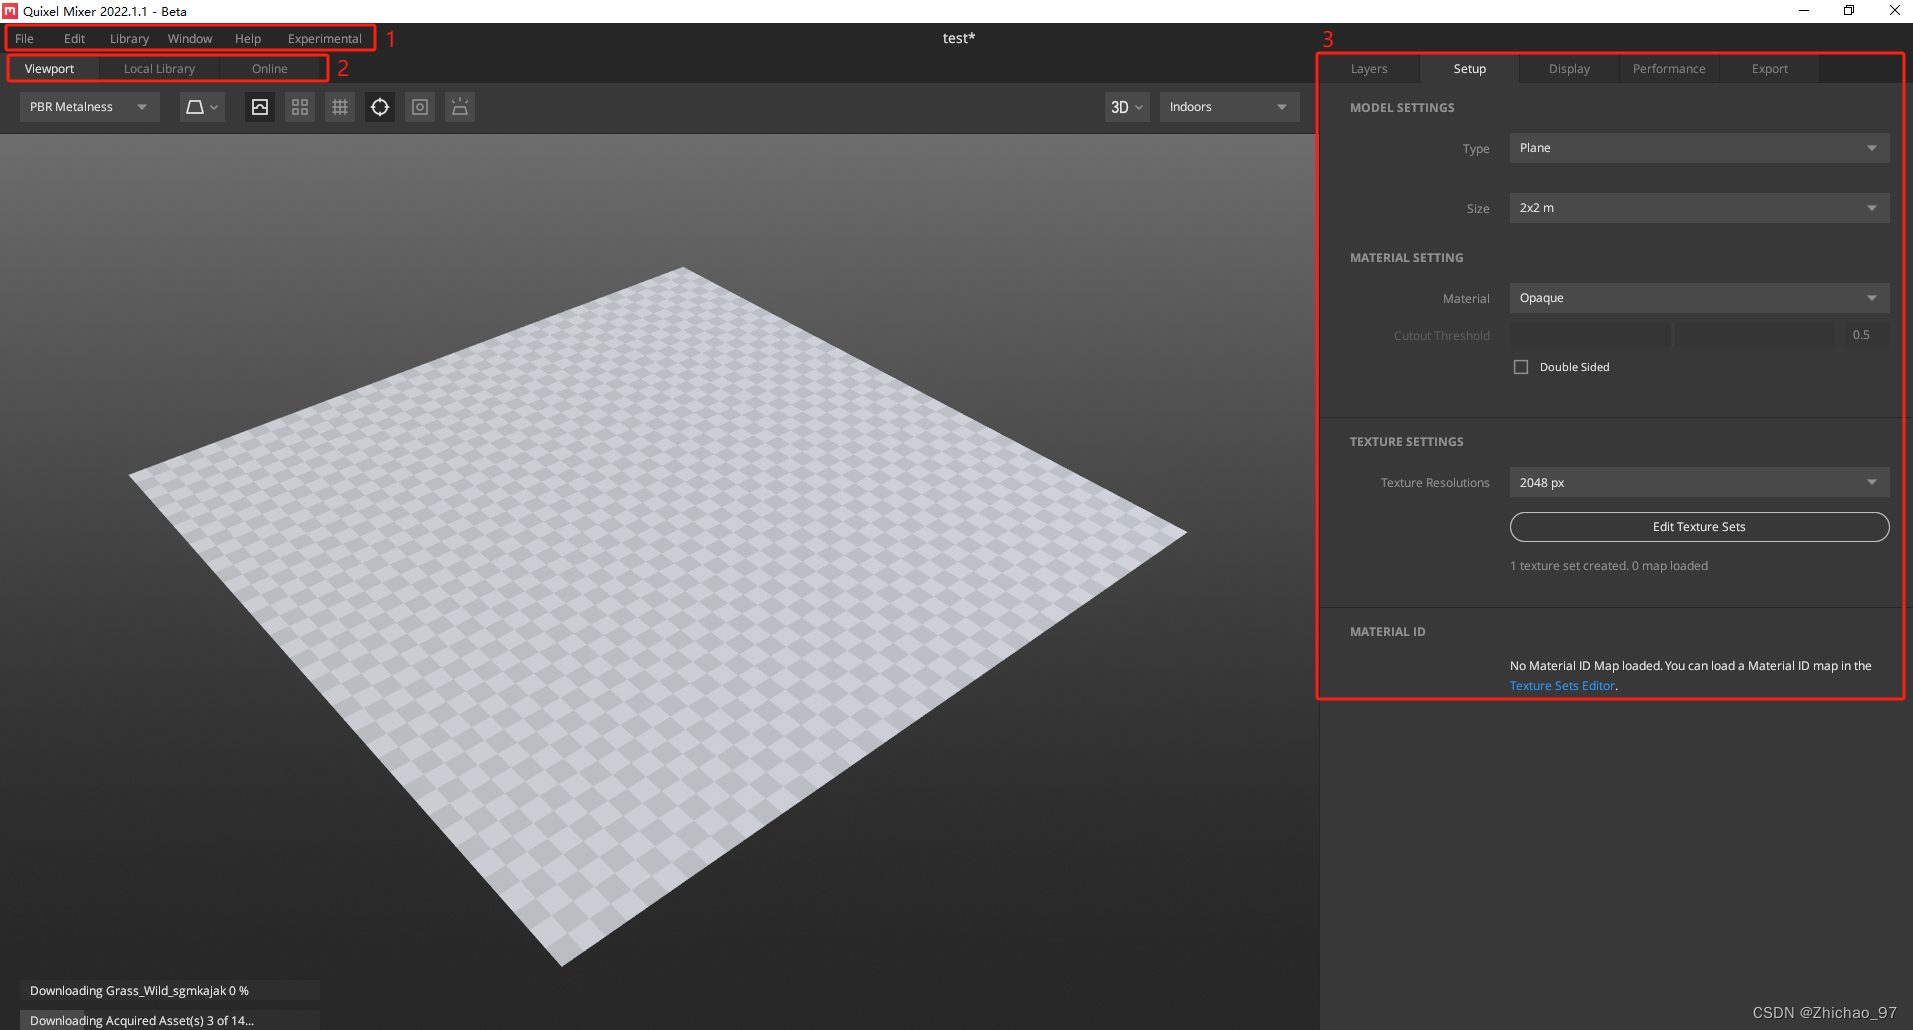This screenshot has height=1030, width=1913.
Task: Select the camera capture viewport icon
Action: point(419,106)
